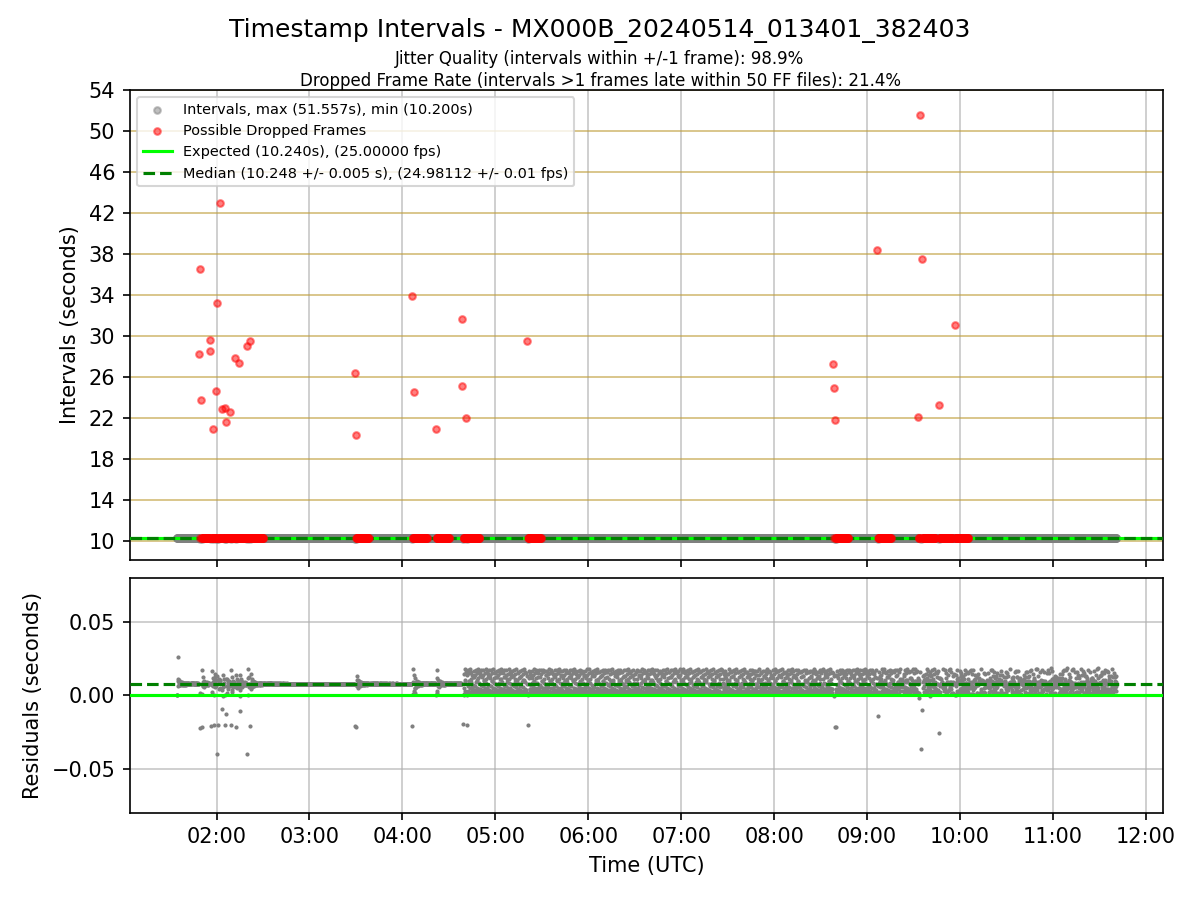1200x900 pixels.
Task: Click the y-axis tick label 22
Action: pos(104,418)
